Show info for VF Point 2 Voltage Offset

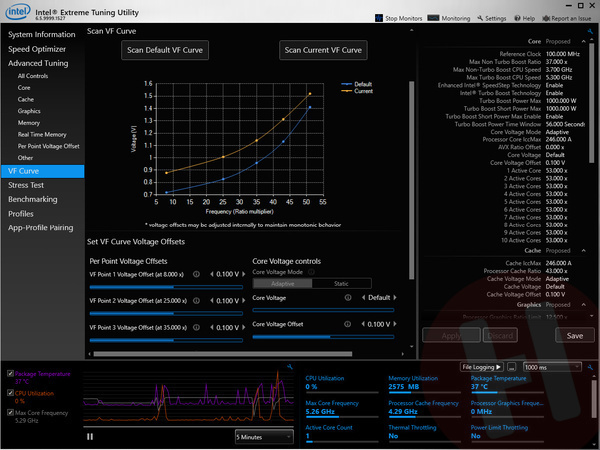(196, 301)
